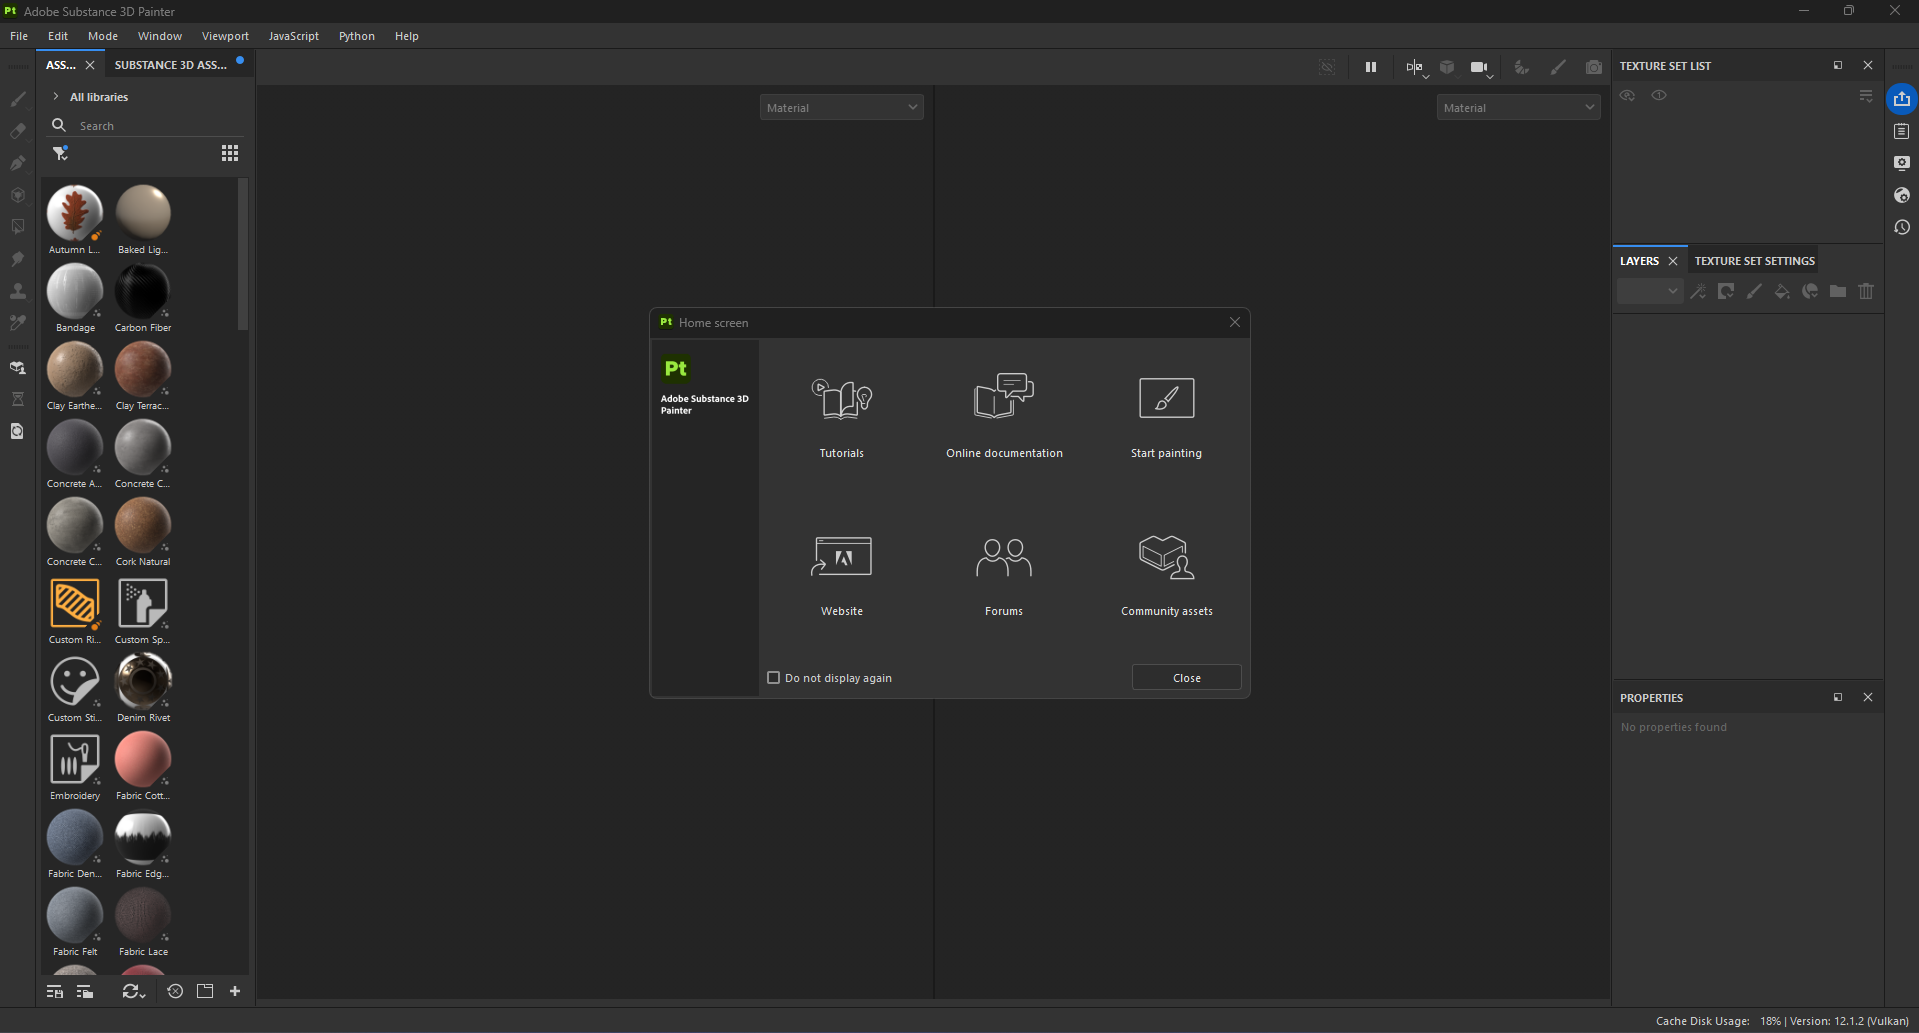This screenshot has height=1033, width=1919.
Task: Click the Close button in Home screen
Action: [1187, 678]
